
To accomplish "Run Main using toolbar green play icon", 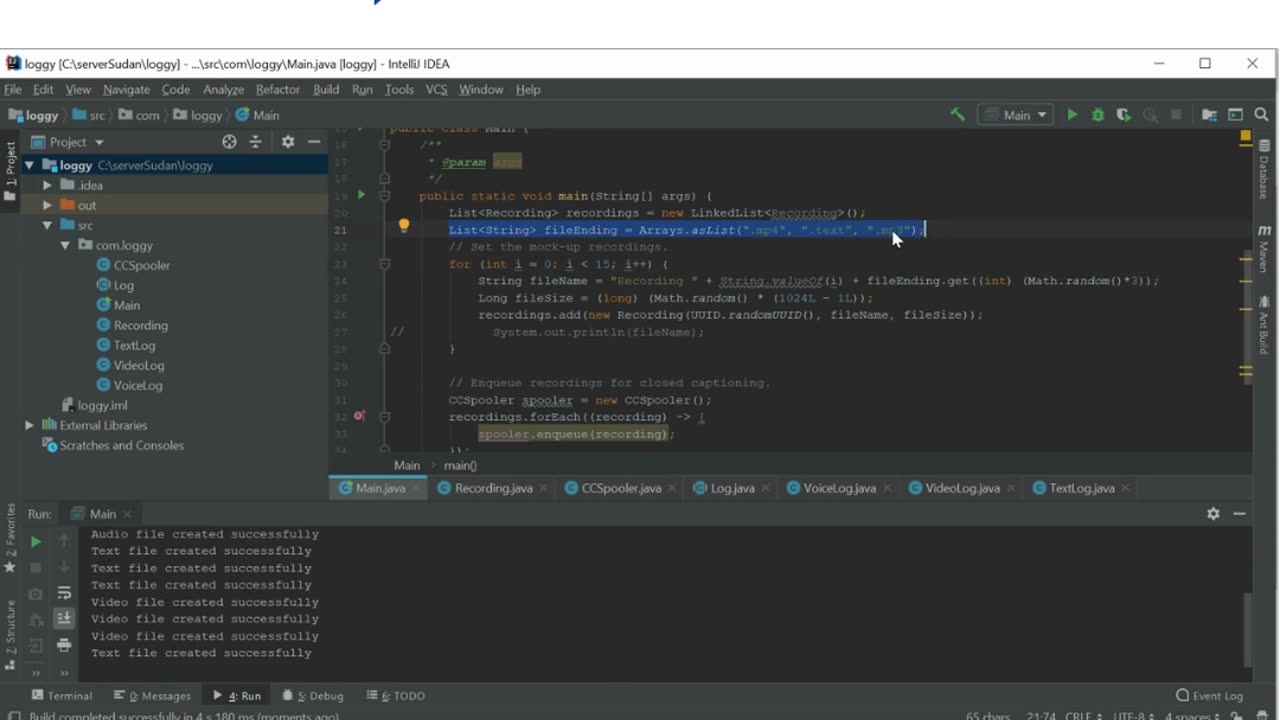I will [x=1072, y=115].
